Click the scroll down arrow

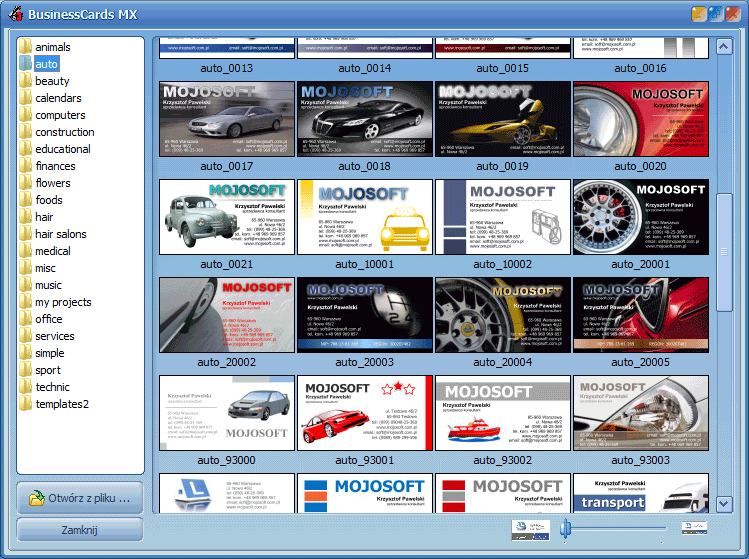pyautogui.click(x=724, y=504)
